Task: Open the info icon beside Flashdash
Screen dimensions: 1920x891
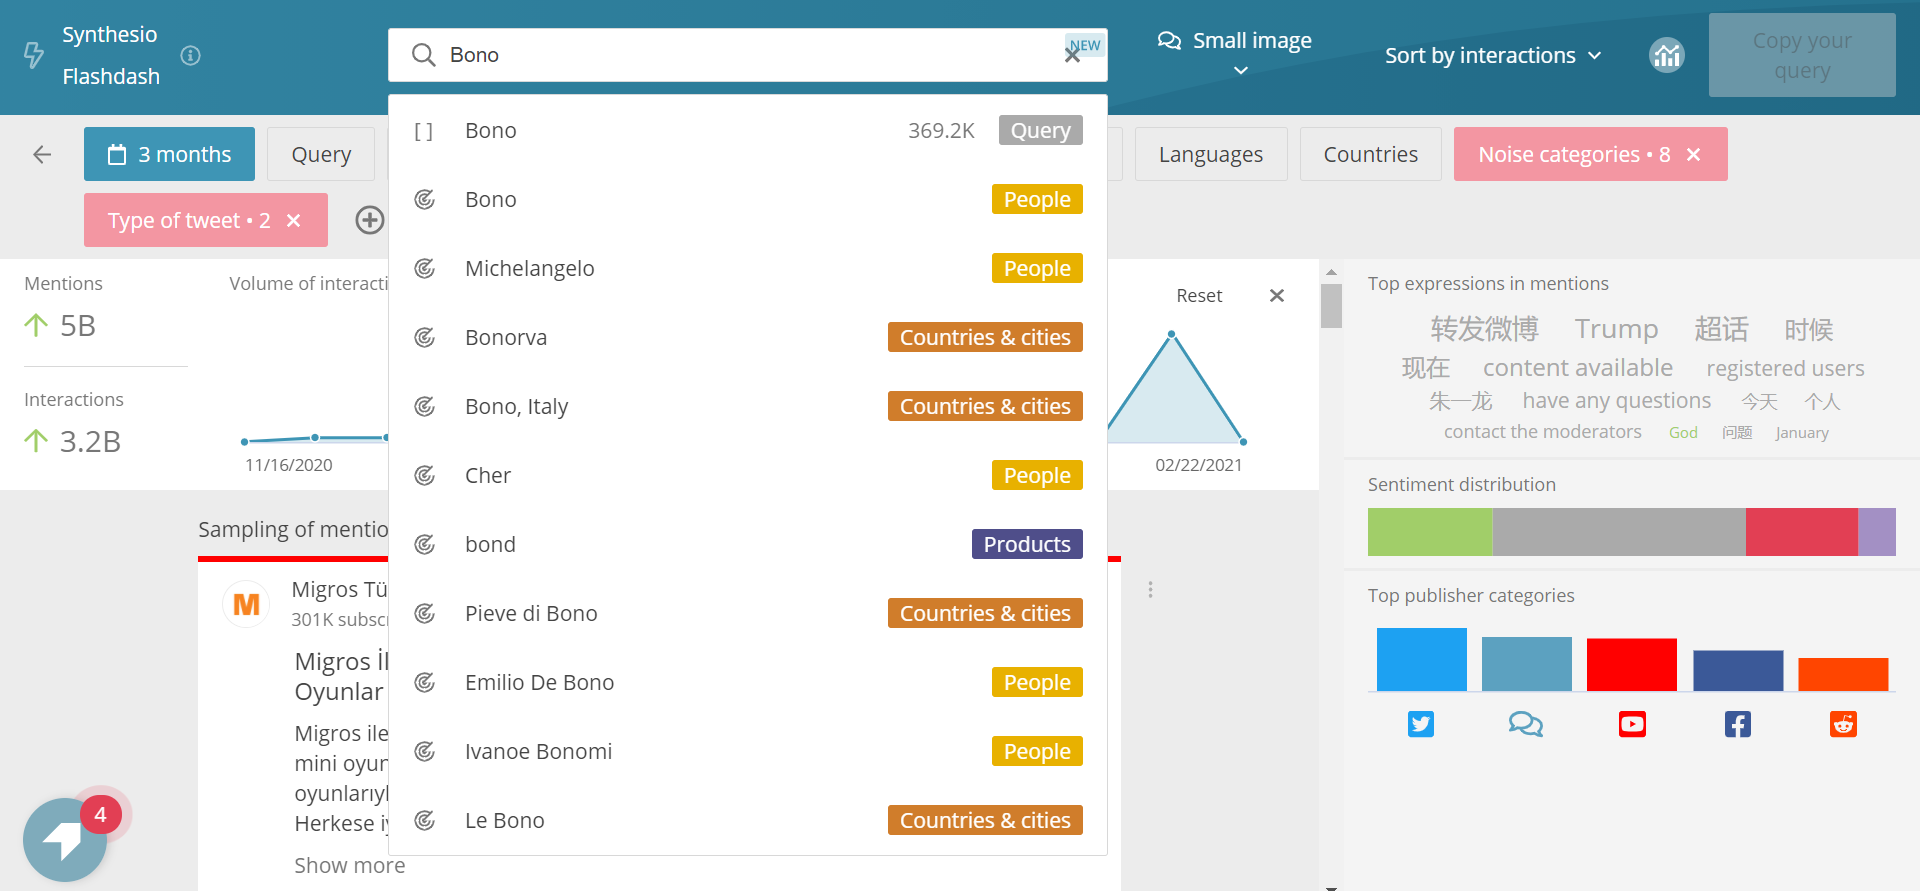Action: coord(190,55)
